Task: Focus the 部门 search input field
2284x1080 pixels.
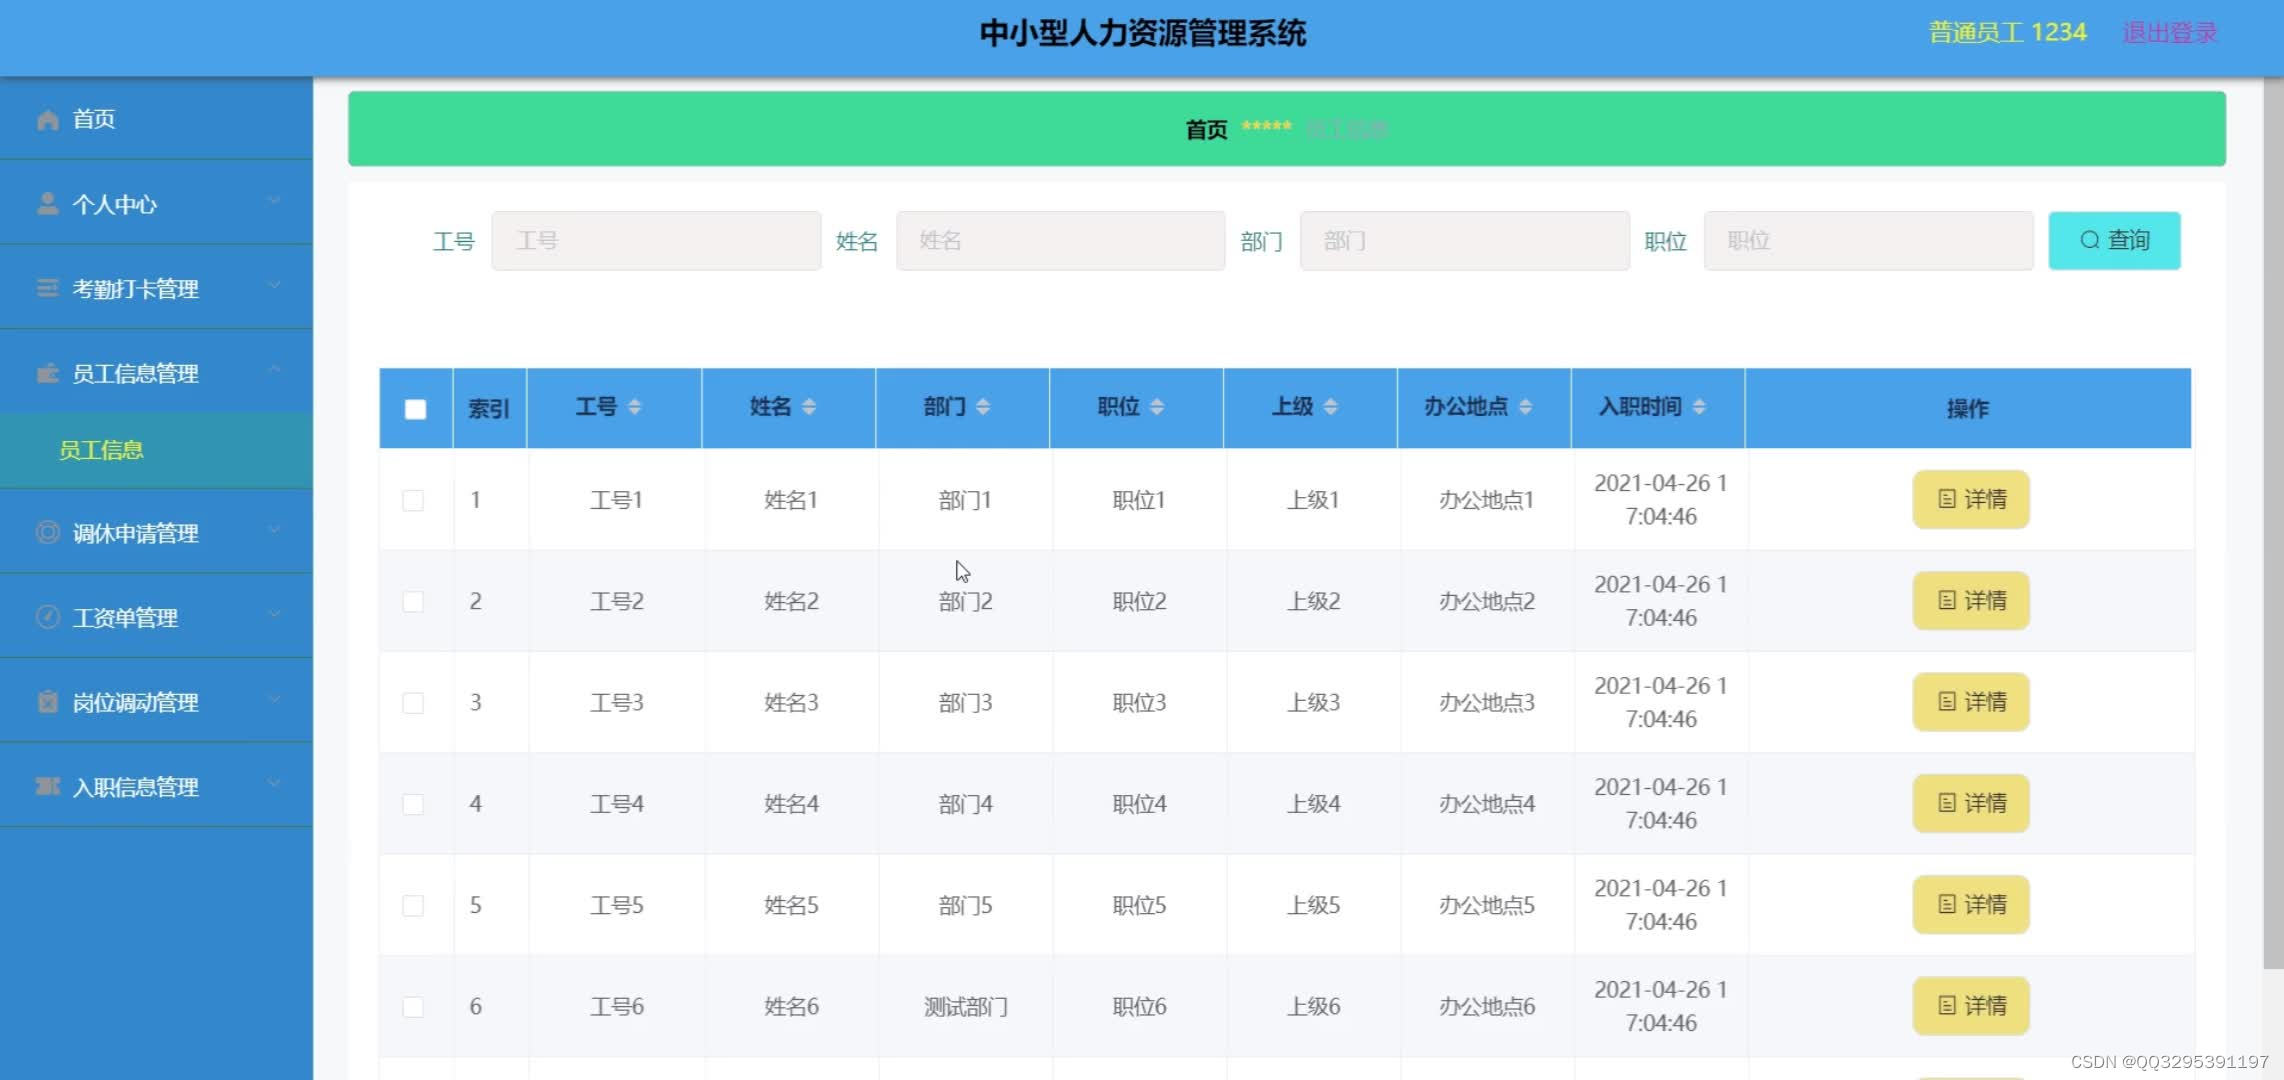Action: click(x=1464, y=240)
